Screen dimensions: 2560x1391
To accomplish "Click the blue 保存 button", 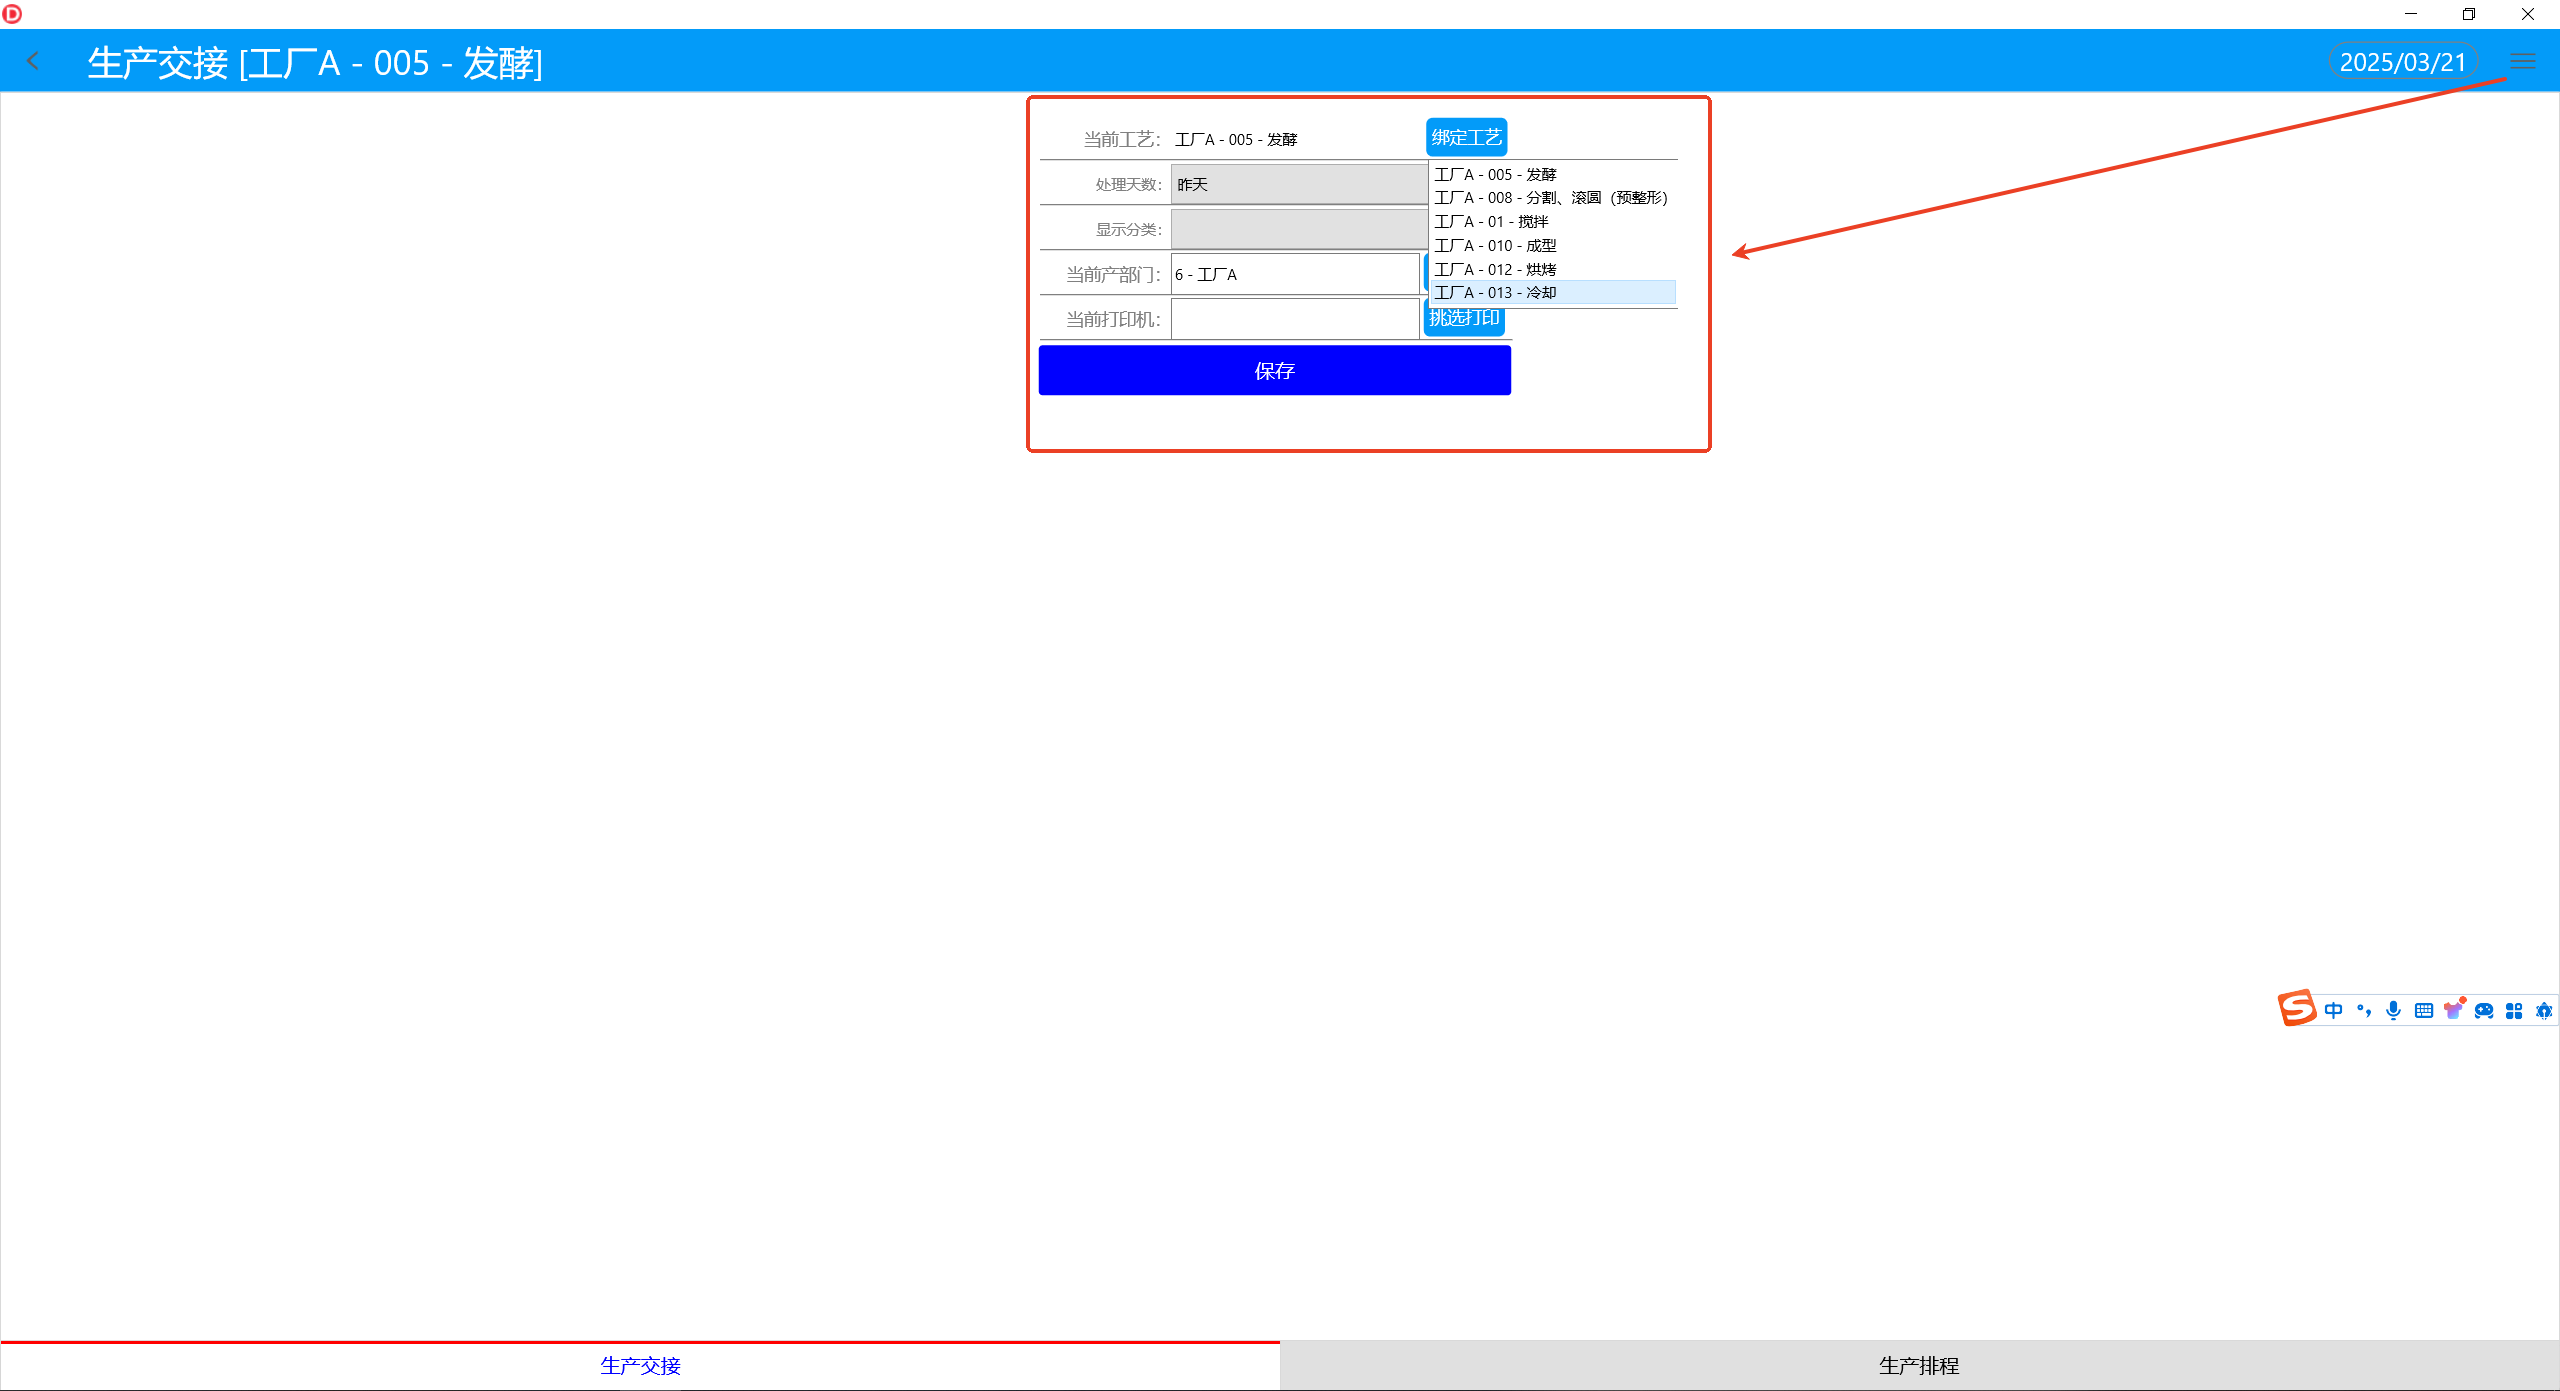I will coord(1274,371).
